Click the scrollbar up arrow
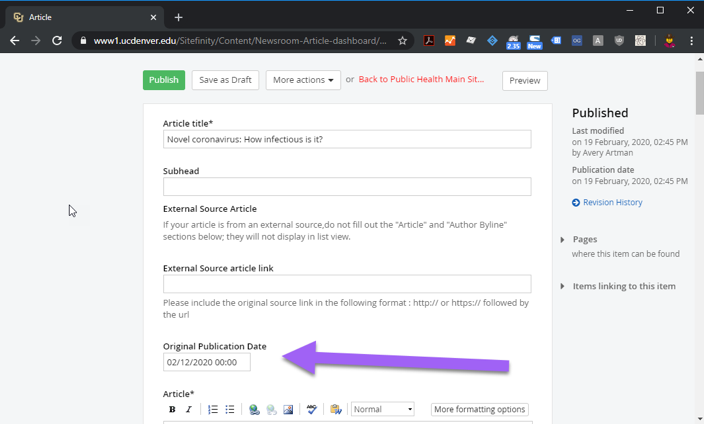The height and width of the screenshot is (424, 704). 700,59
